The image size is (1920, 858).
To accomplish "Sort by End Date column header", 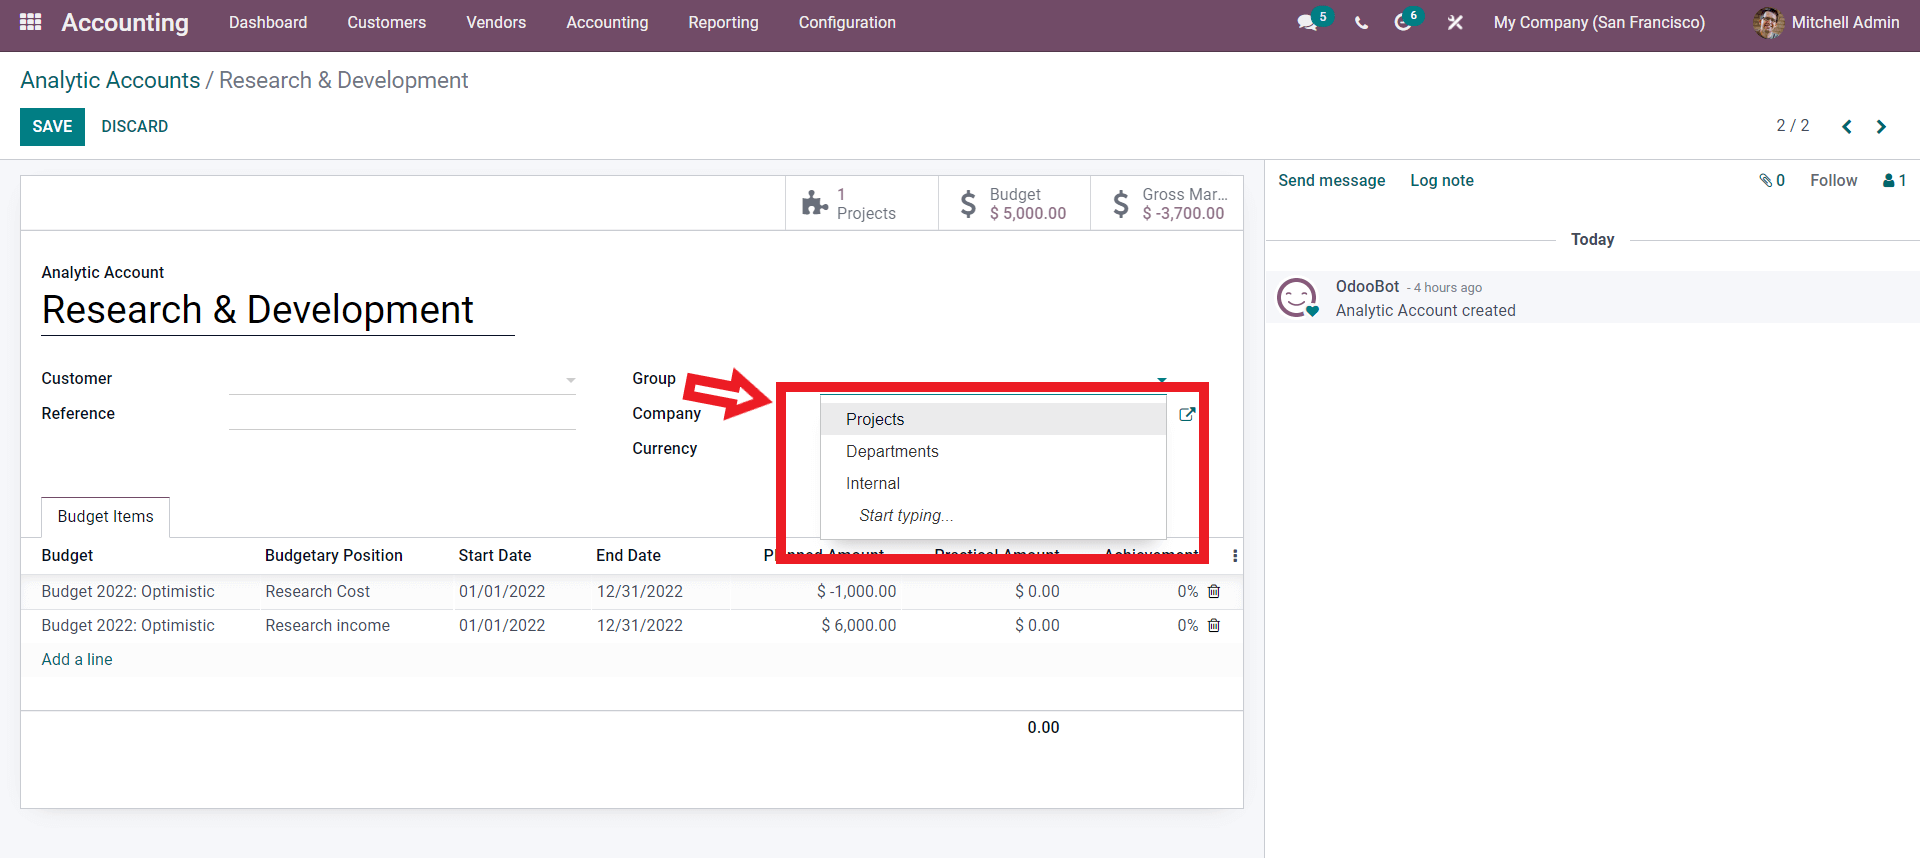I will [x=628, y=555].
